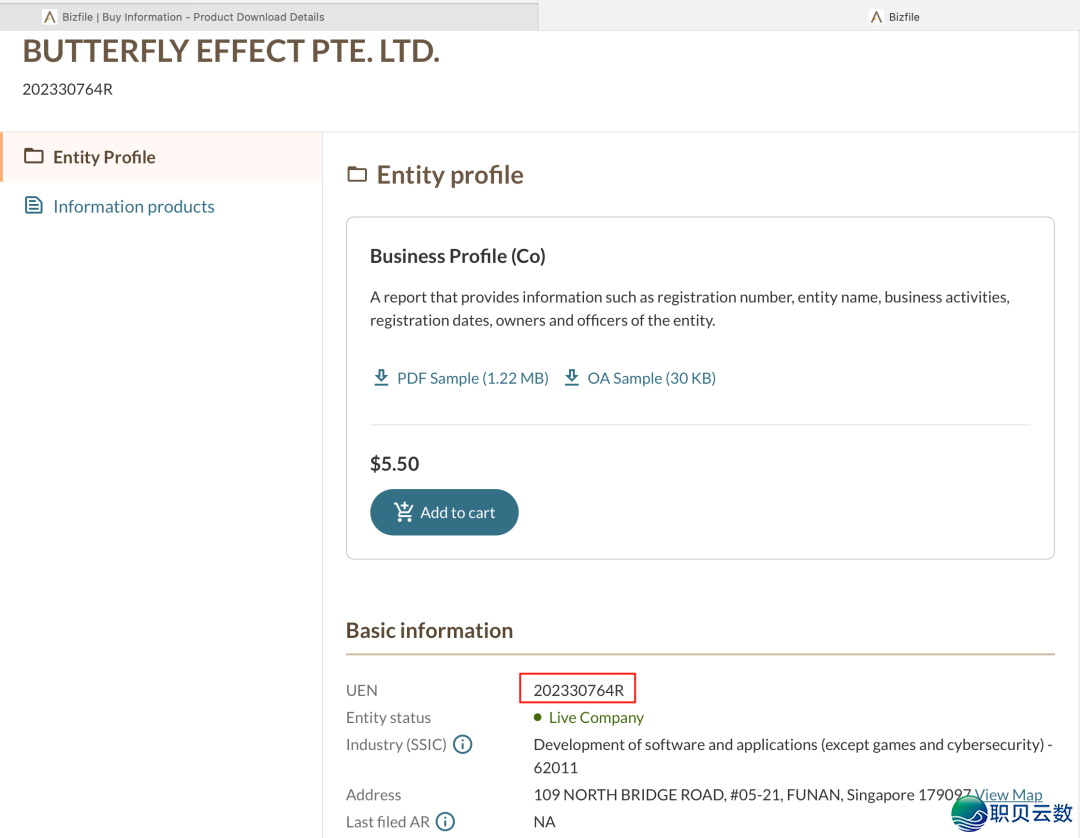Click the download icon beside PDF Sample
The image size is (1080, 838).
click(x=381, y=378)
